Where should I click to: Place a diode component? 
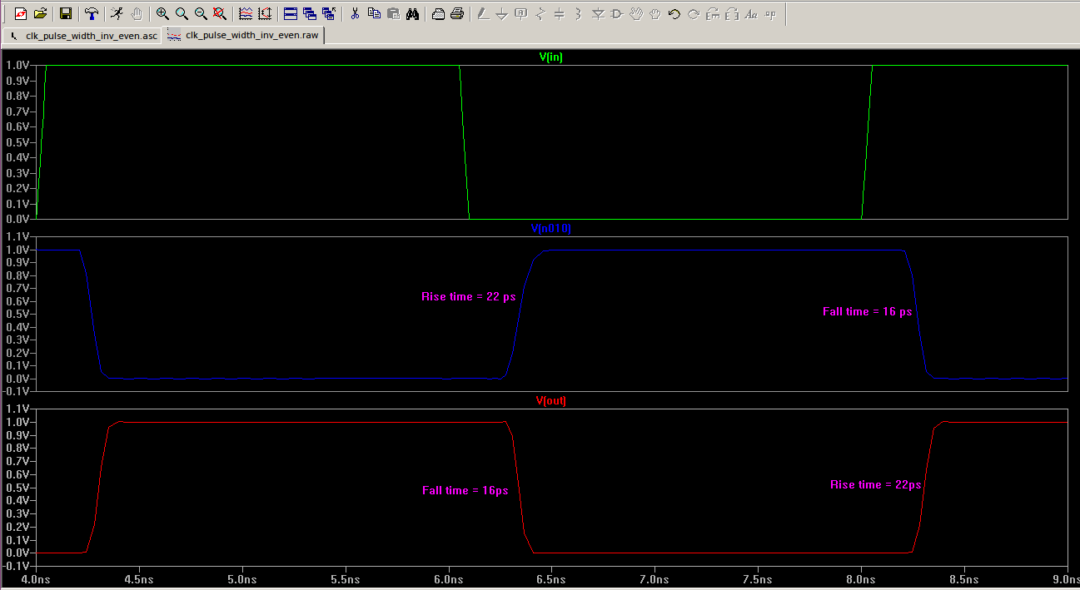[x=598, y=14]
